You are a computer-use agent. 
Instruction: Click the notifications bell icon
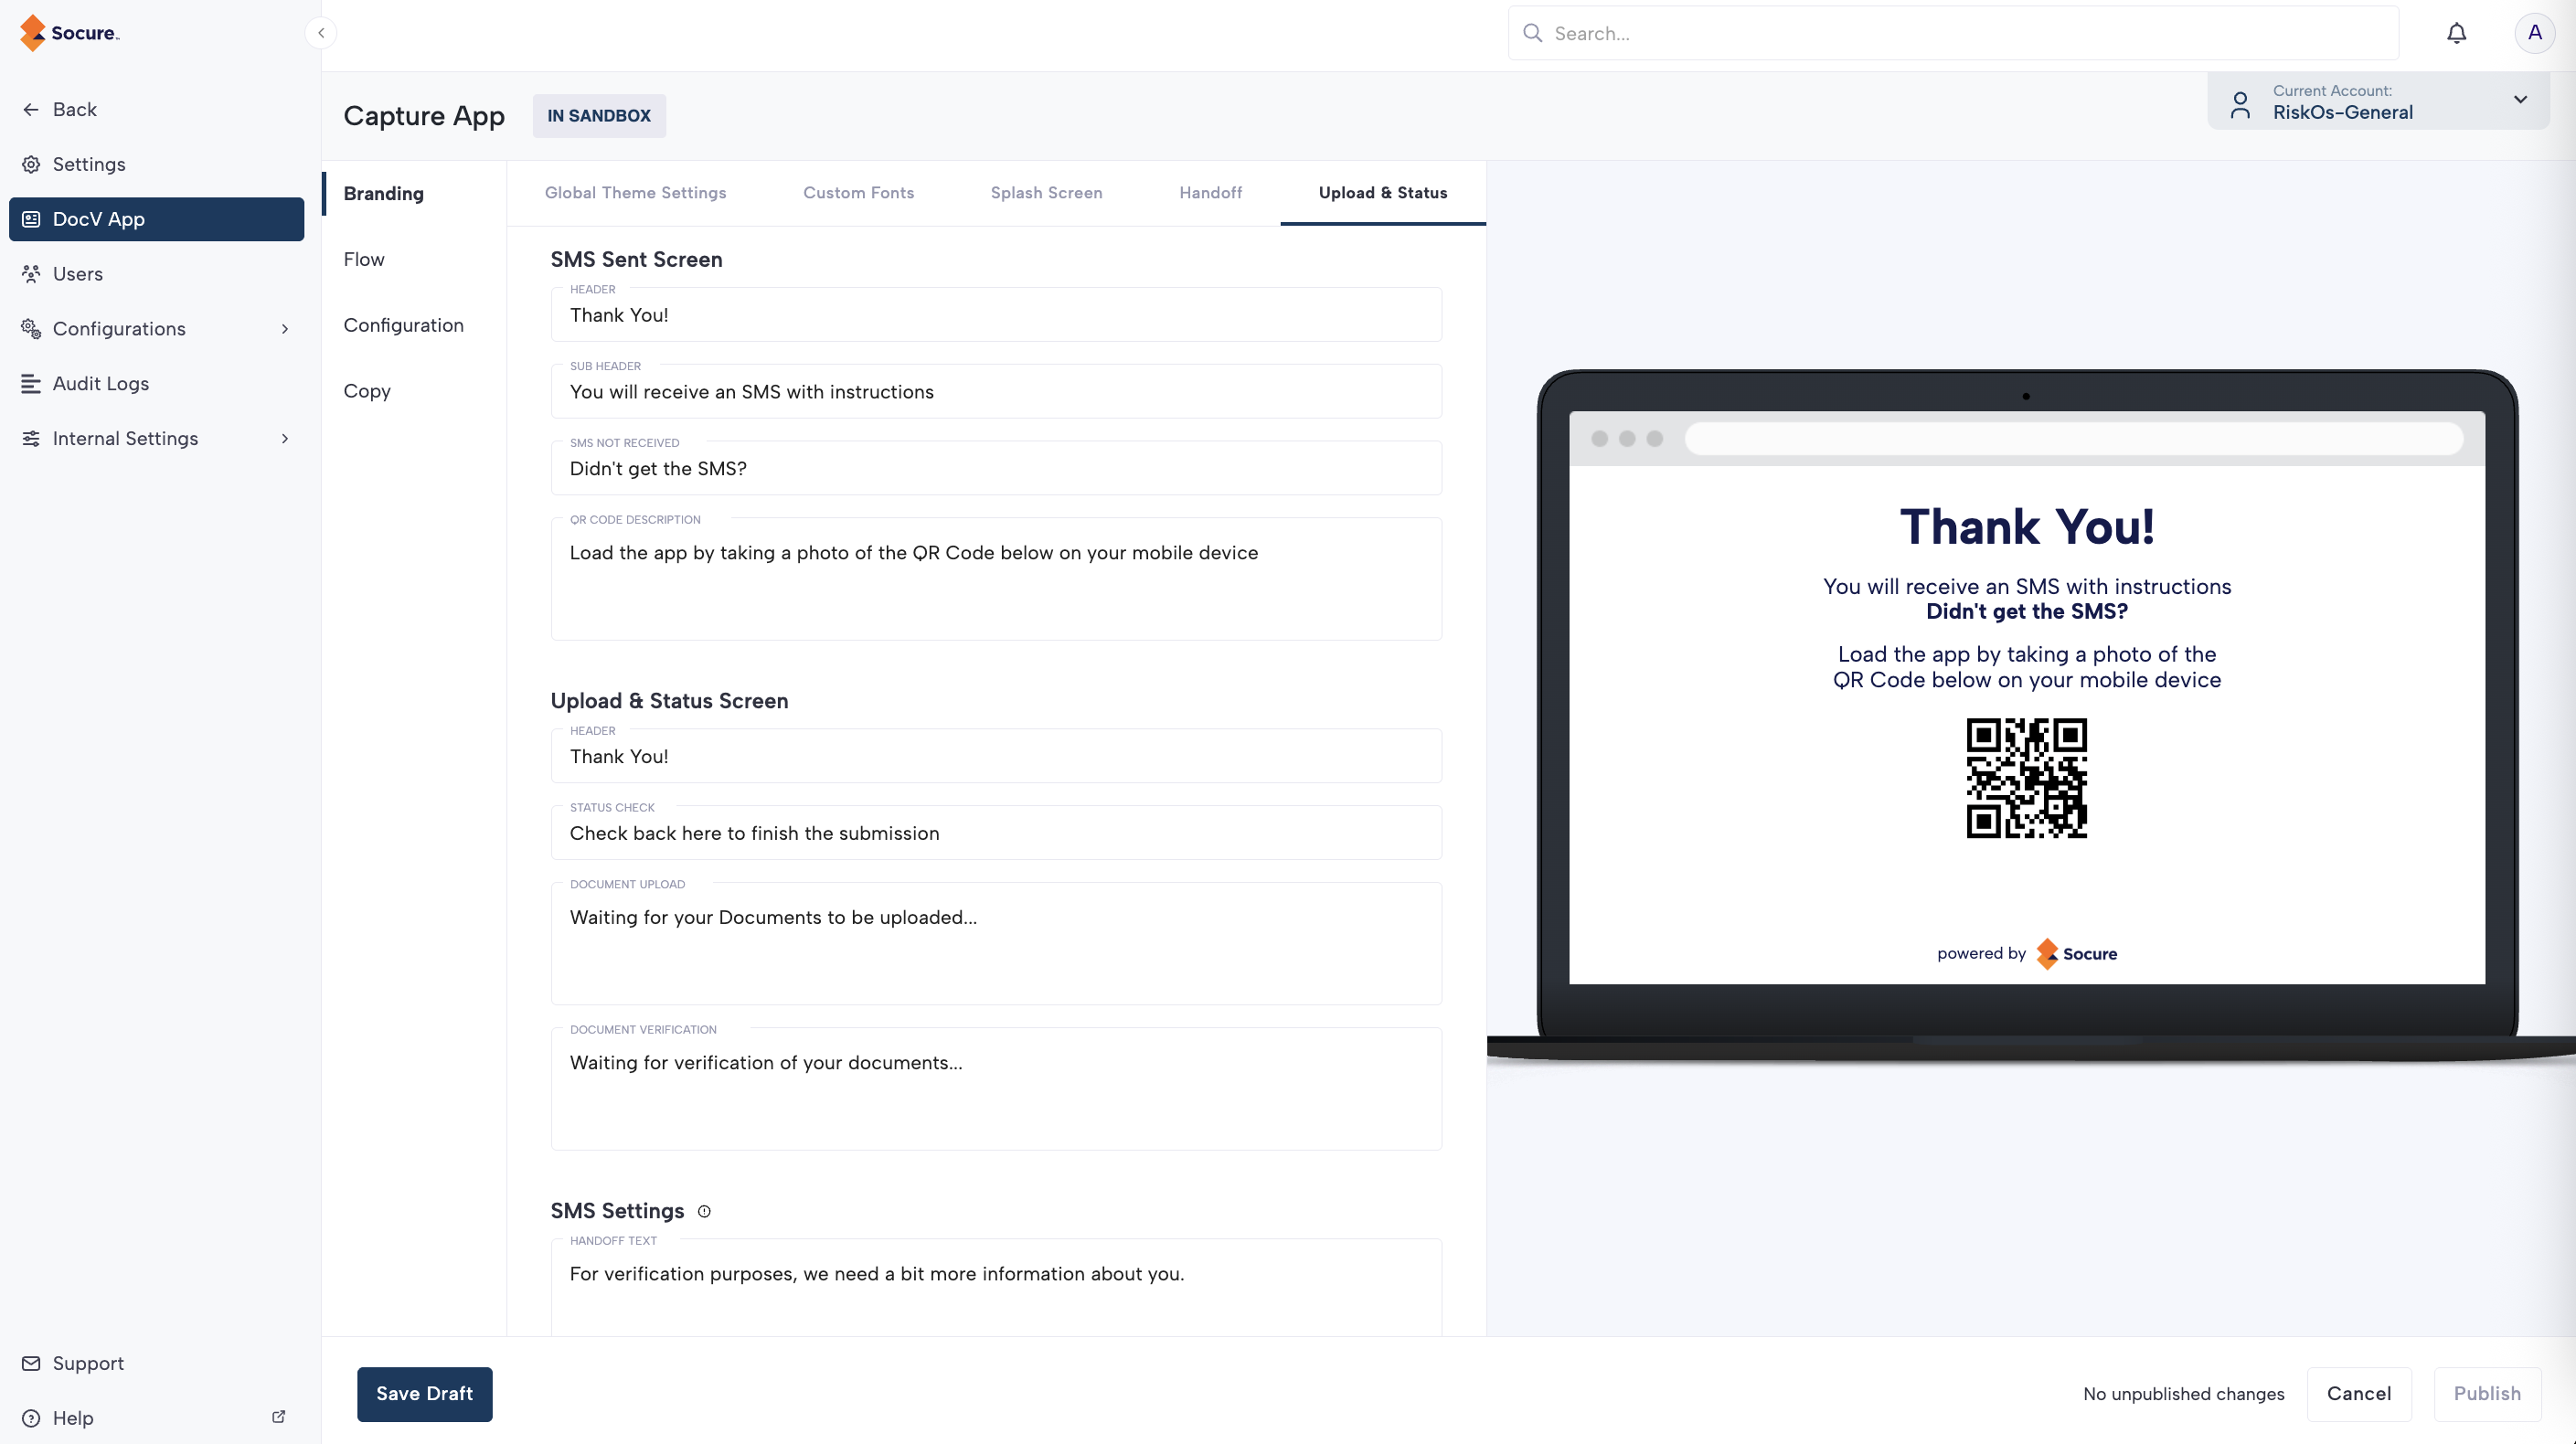(x=2456, y=33)
